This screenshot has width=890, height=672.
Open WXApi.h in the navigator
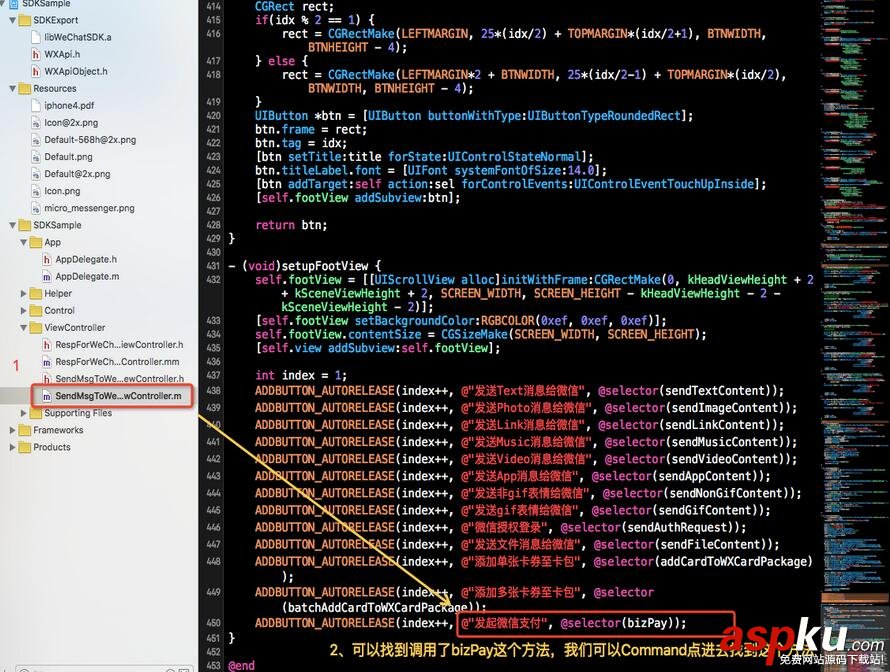tap(62, 54)
